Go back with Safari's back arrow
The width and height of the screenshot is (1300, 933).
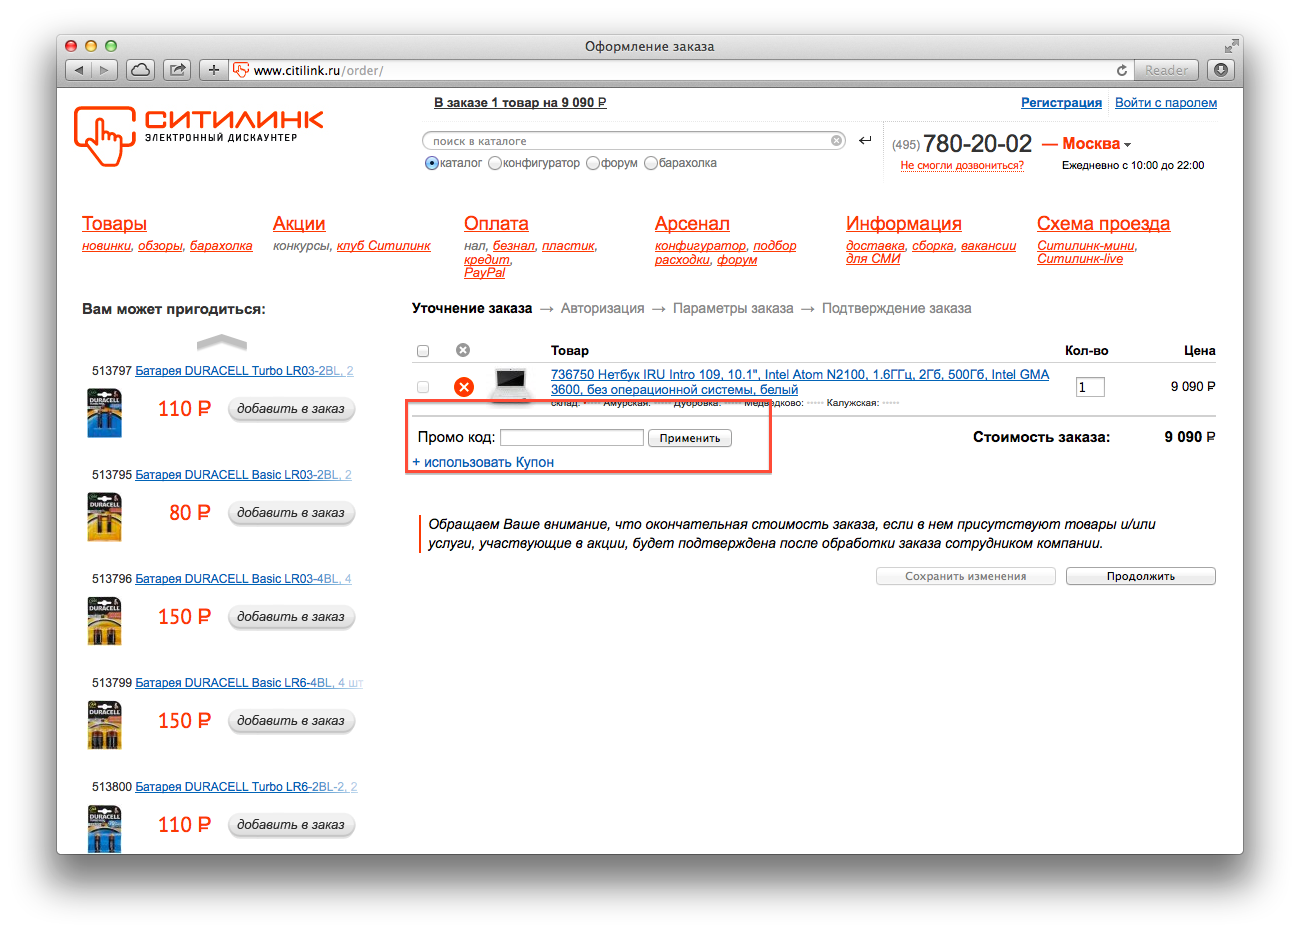(79, 70)
